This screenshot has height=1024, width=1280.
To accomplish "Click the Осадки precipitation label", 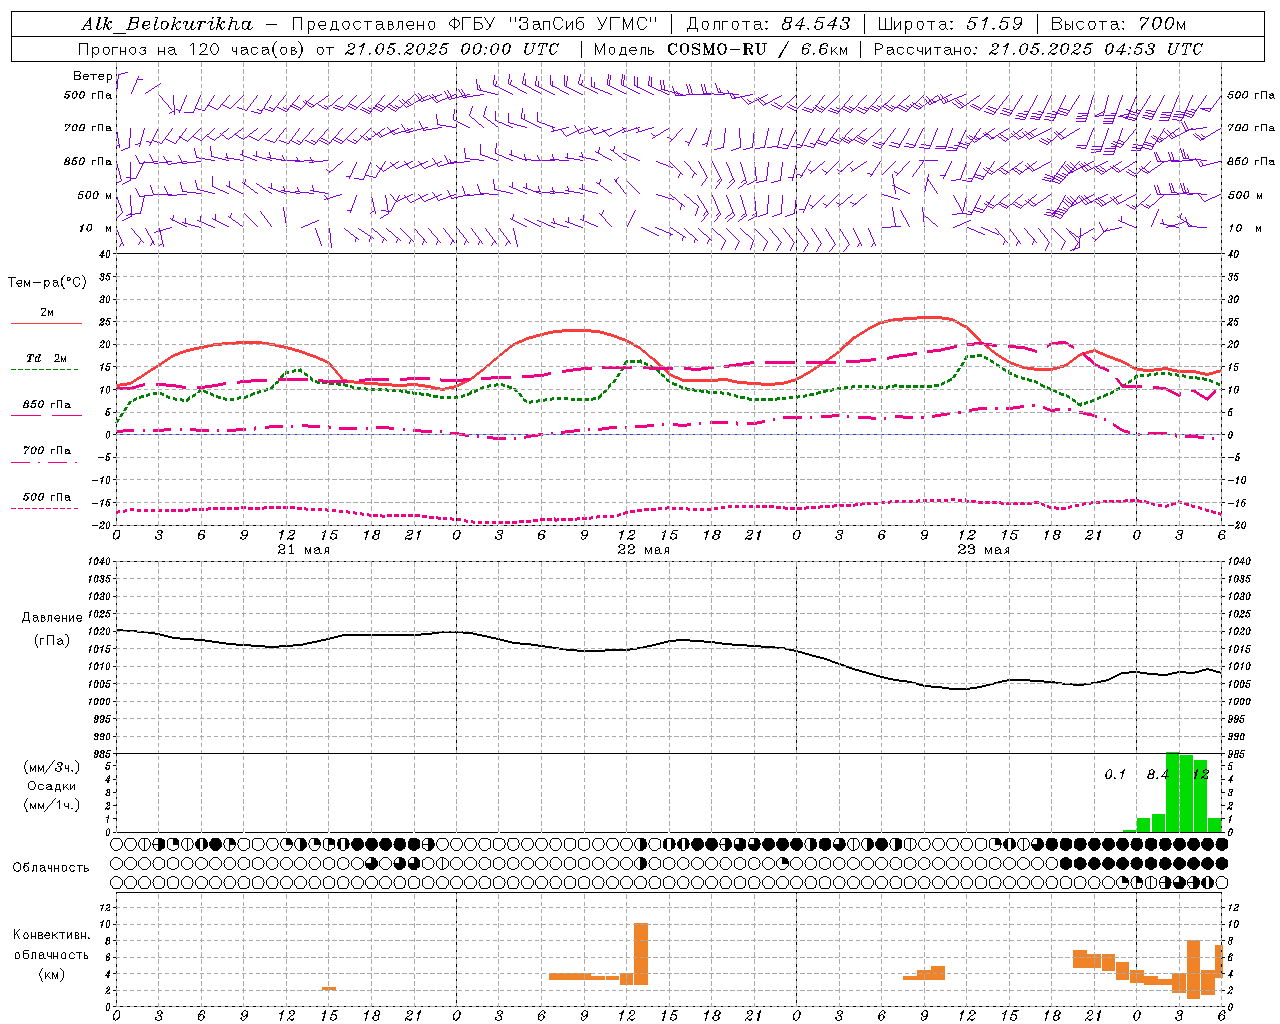I will coord(52,786).
